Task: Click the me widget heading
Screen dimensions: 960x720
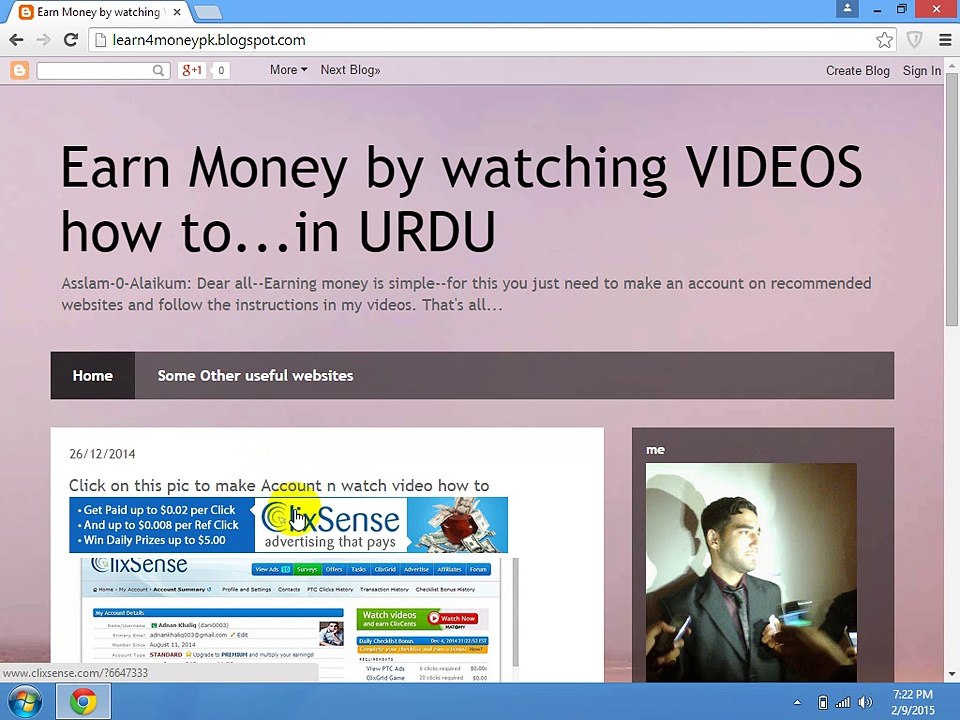Action: (x=655, y=449)
